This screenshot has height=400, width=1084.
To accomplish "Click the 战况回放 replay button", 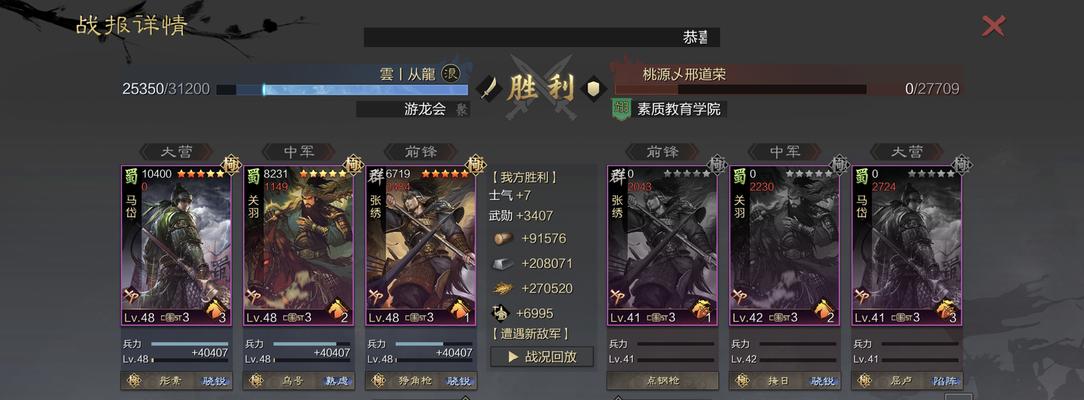I will (x=542, y=356).
